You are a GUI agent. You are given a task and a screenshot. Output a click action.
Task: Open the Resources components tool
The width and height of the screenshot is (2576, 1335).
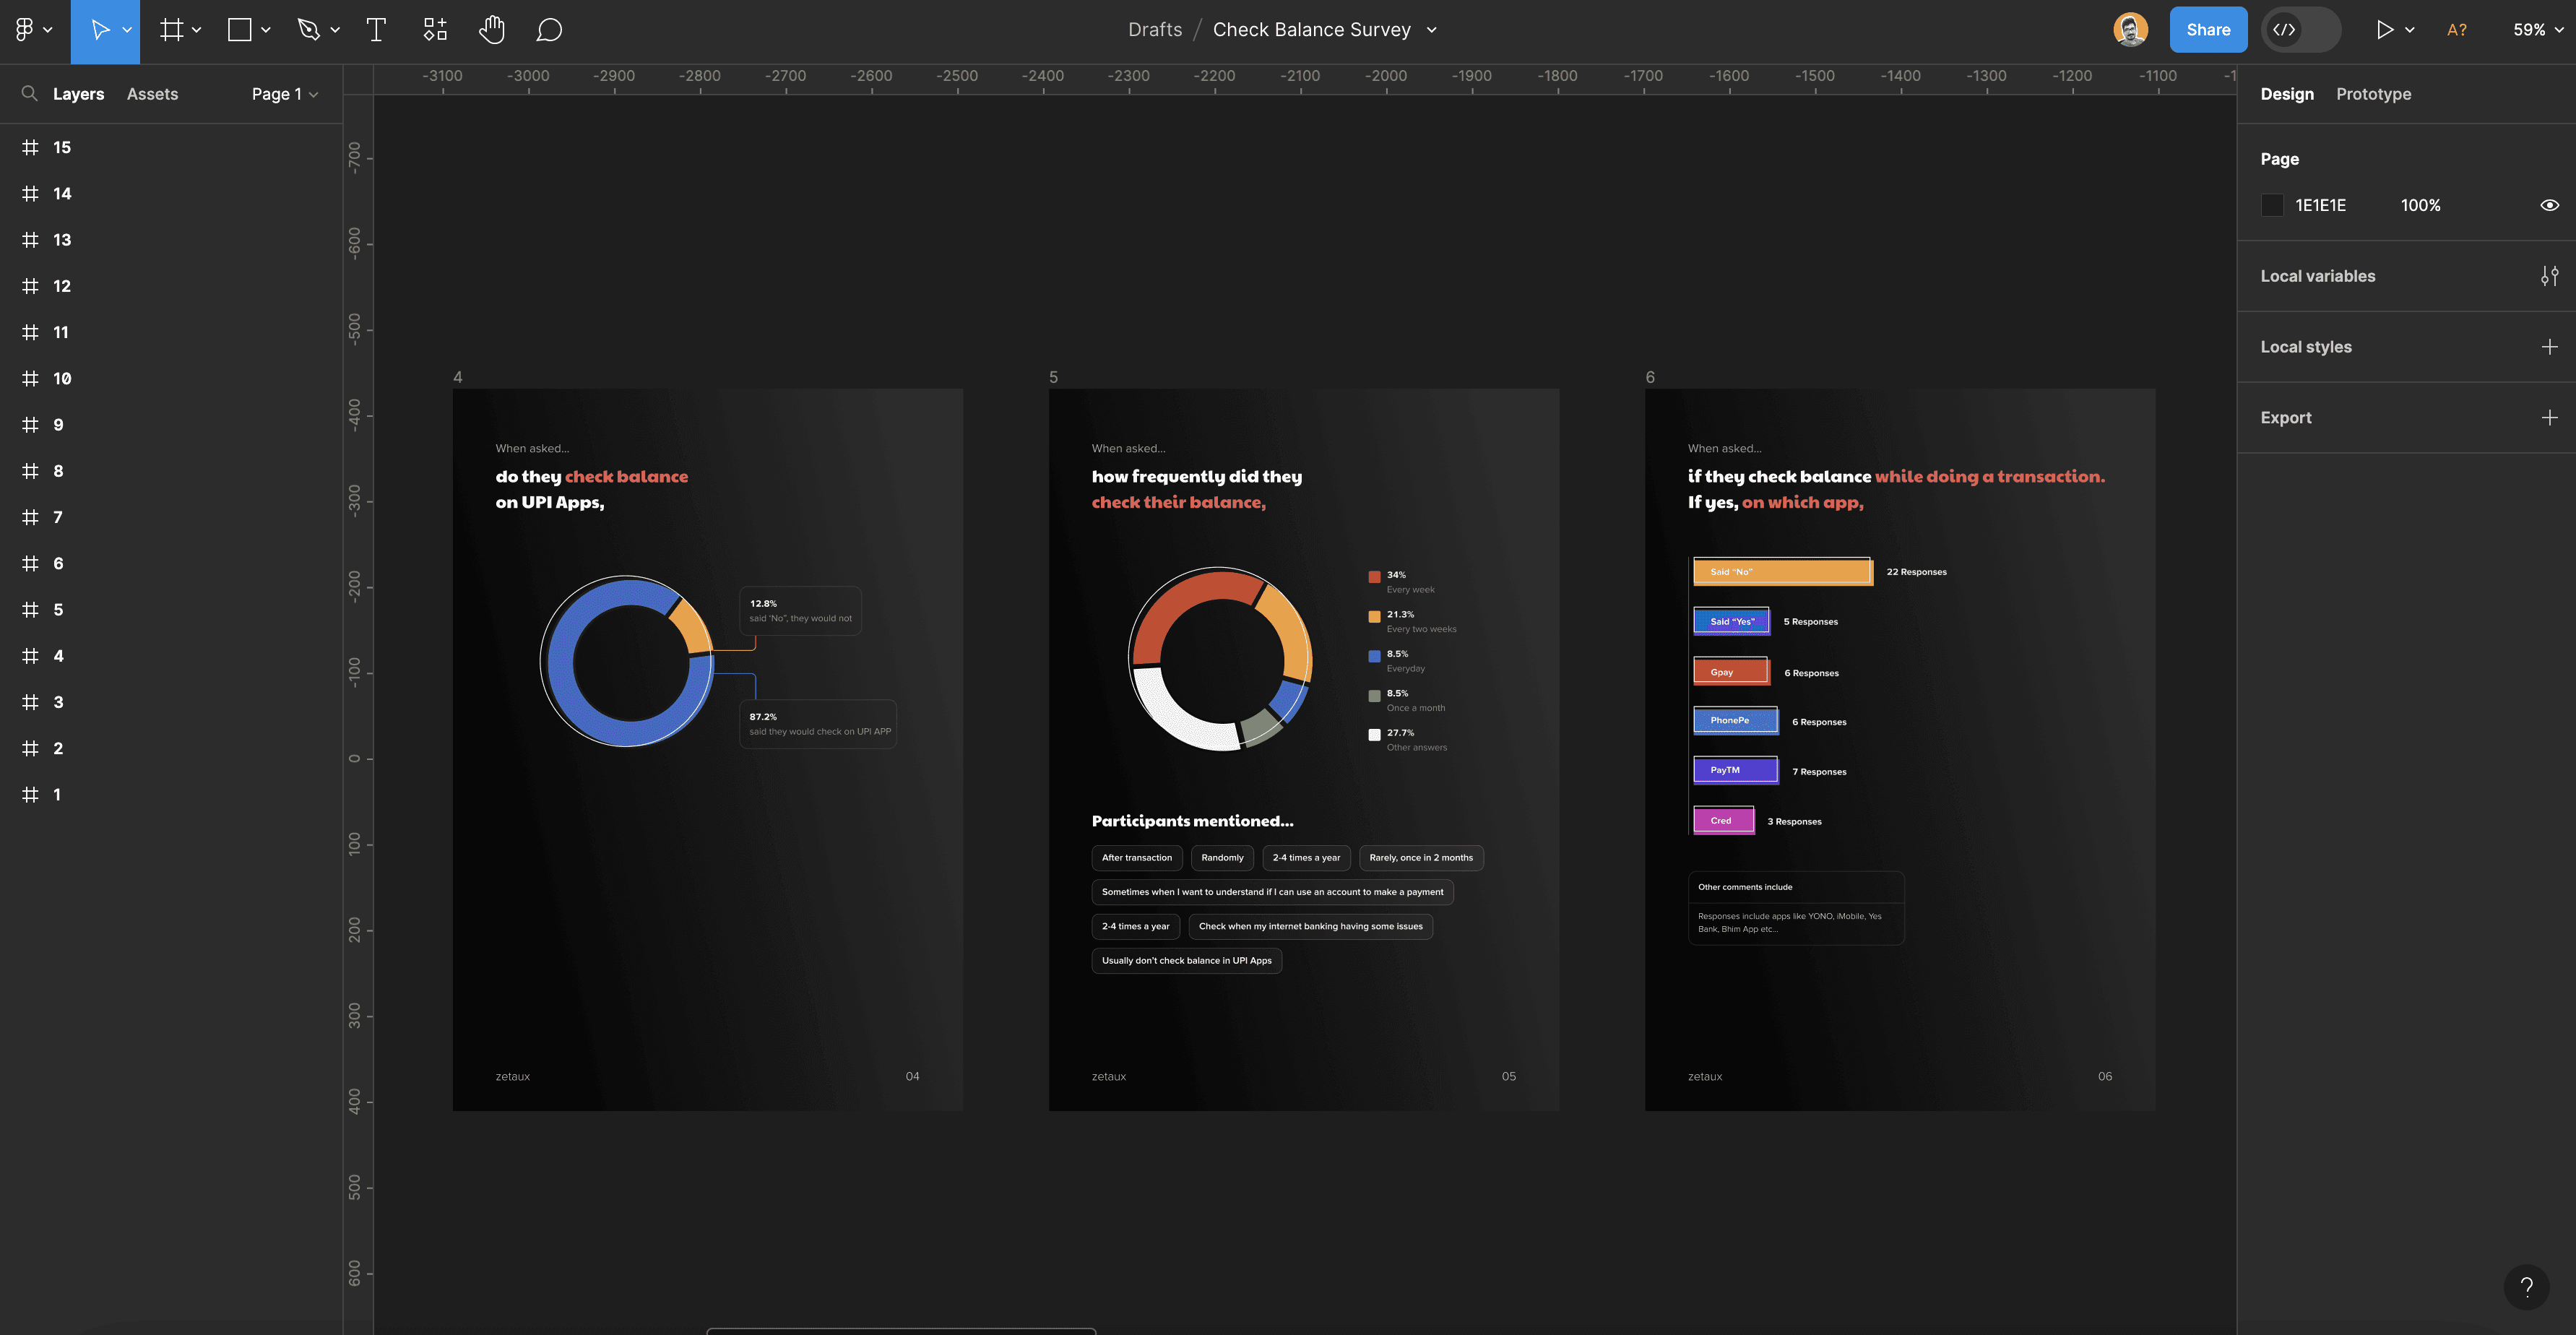(435, 30)
